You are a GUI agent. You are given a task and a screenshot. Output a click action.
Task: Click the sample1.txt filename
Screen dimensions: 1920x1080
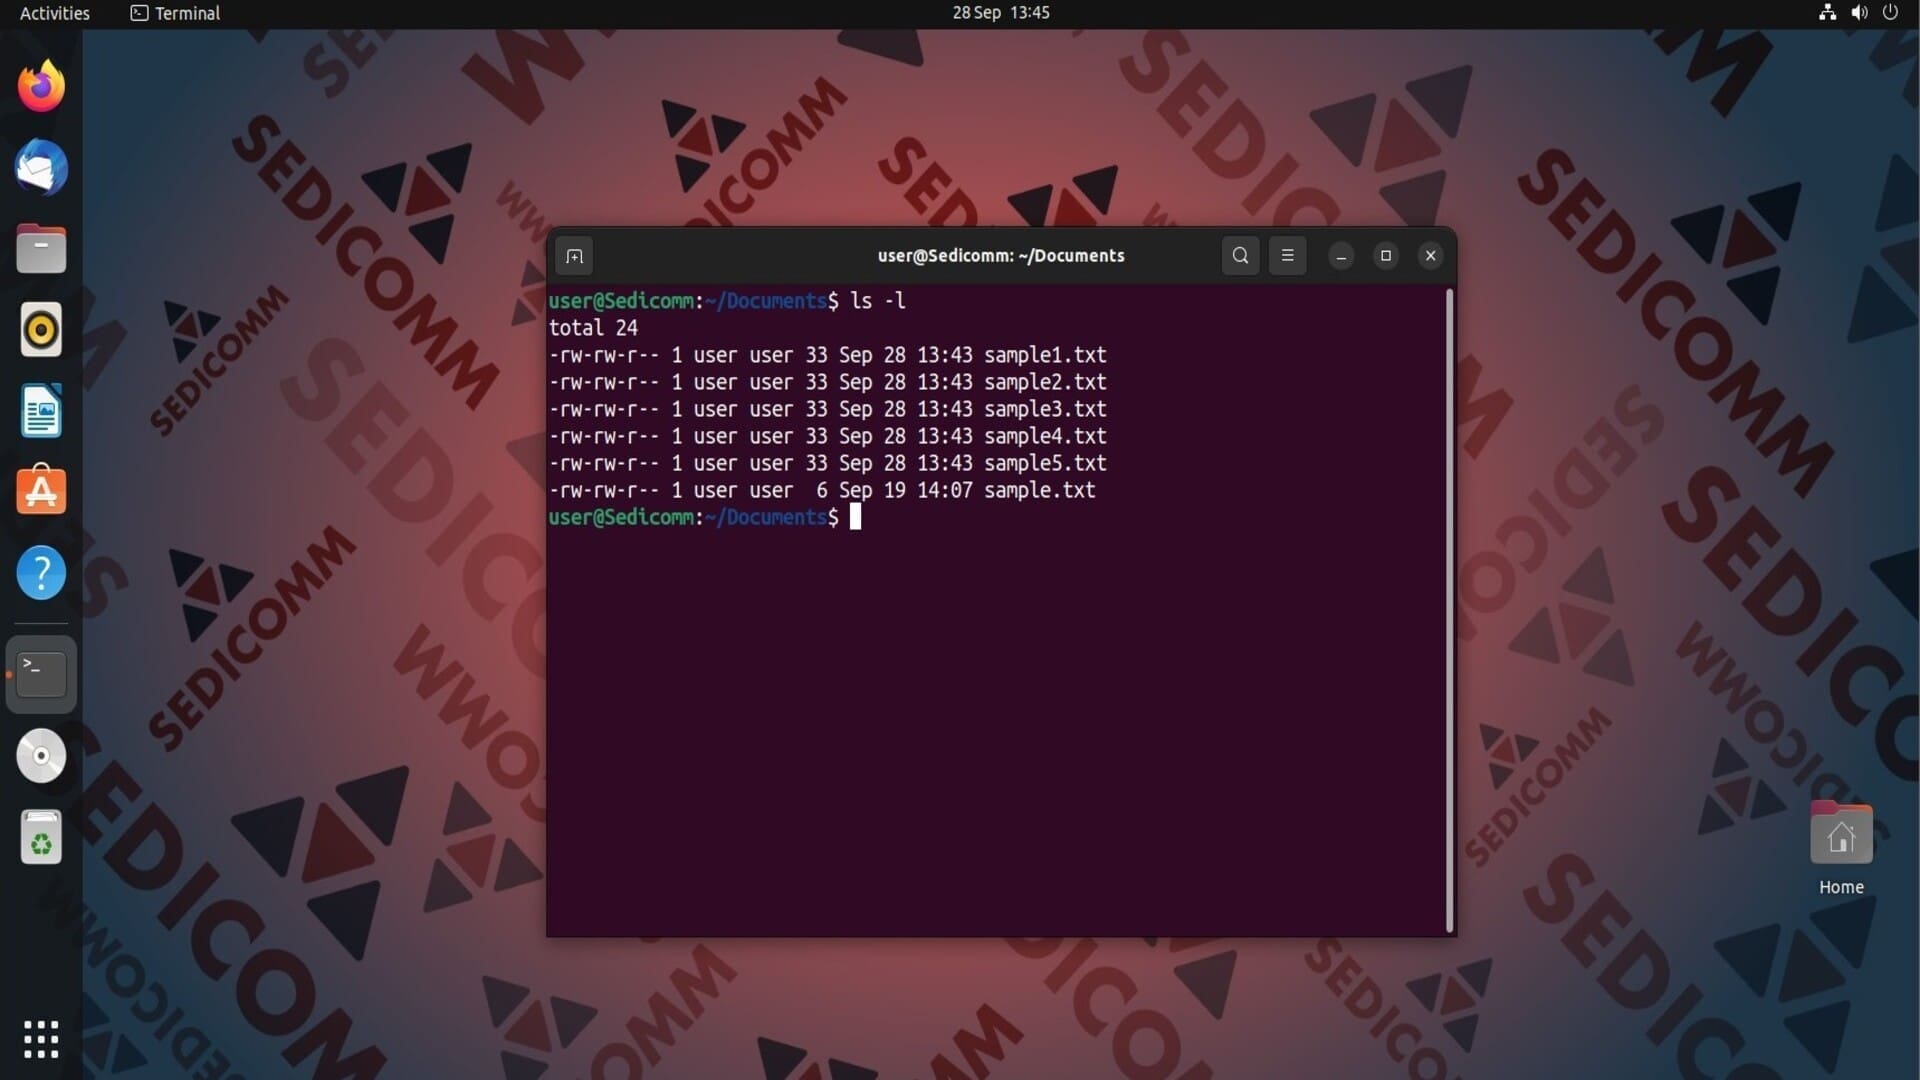1045,355
